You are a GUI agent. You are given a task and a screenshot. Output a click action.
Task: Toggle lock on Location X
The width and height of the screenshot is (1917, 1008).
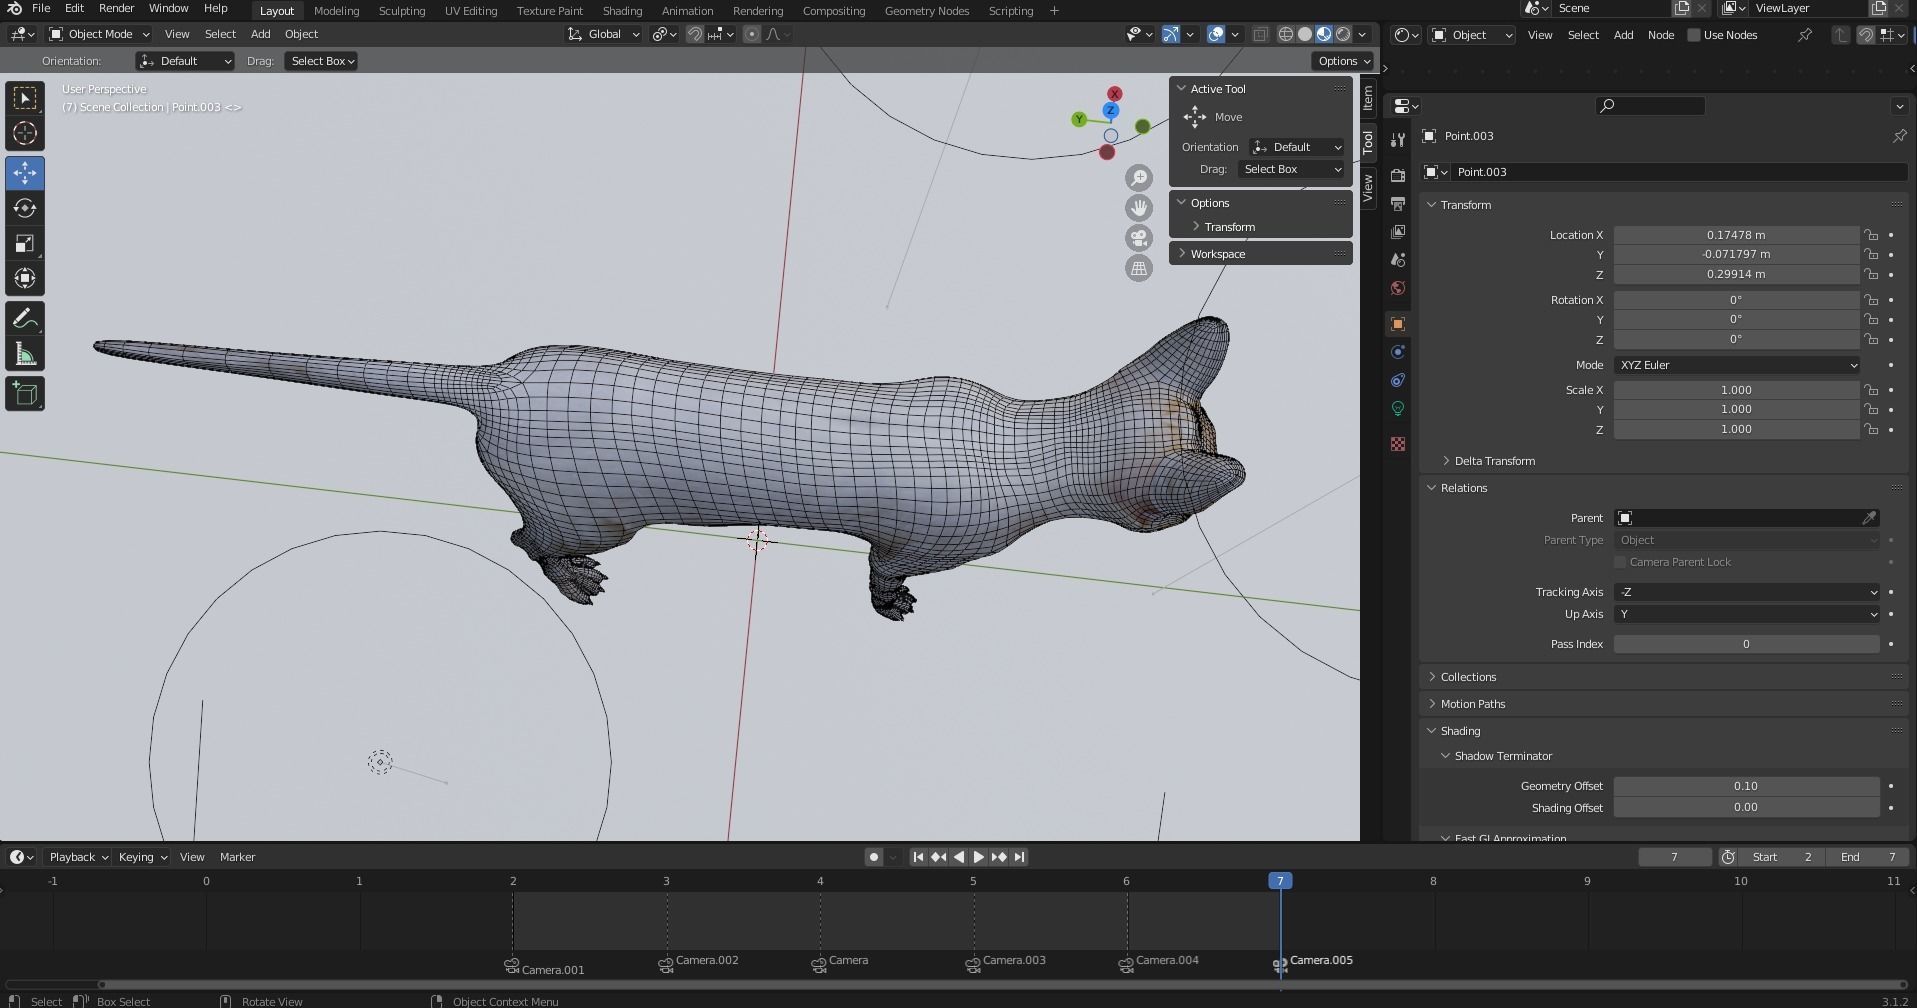(1870, 235)
